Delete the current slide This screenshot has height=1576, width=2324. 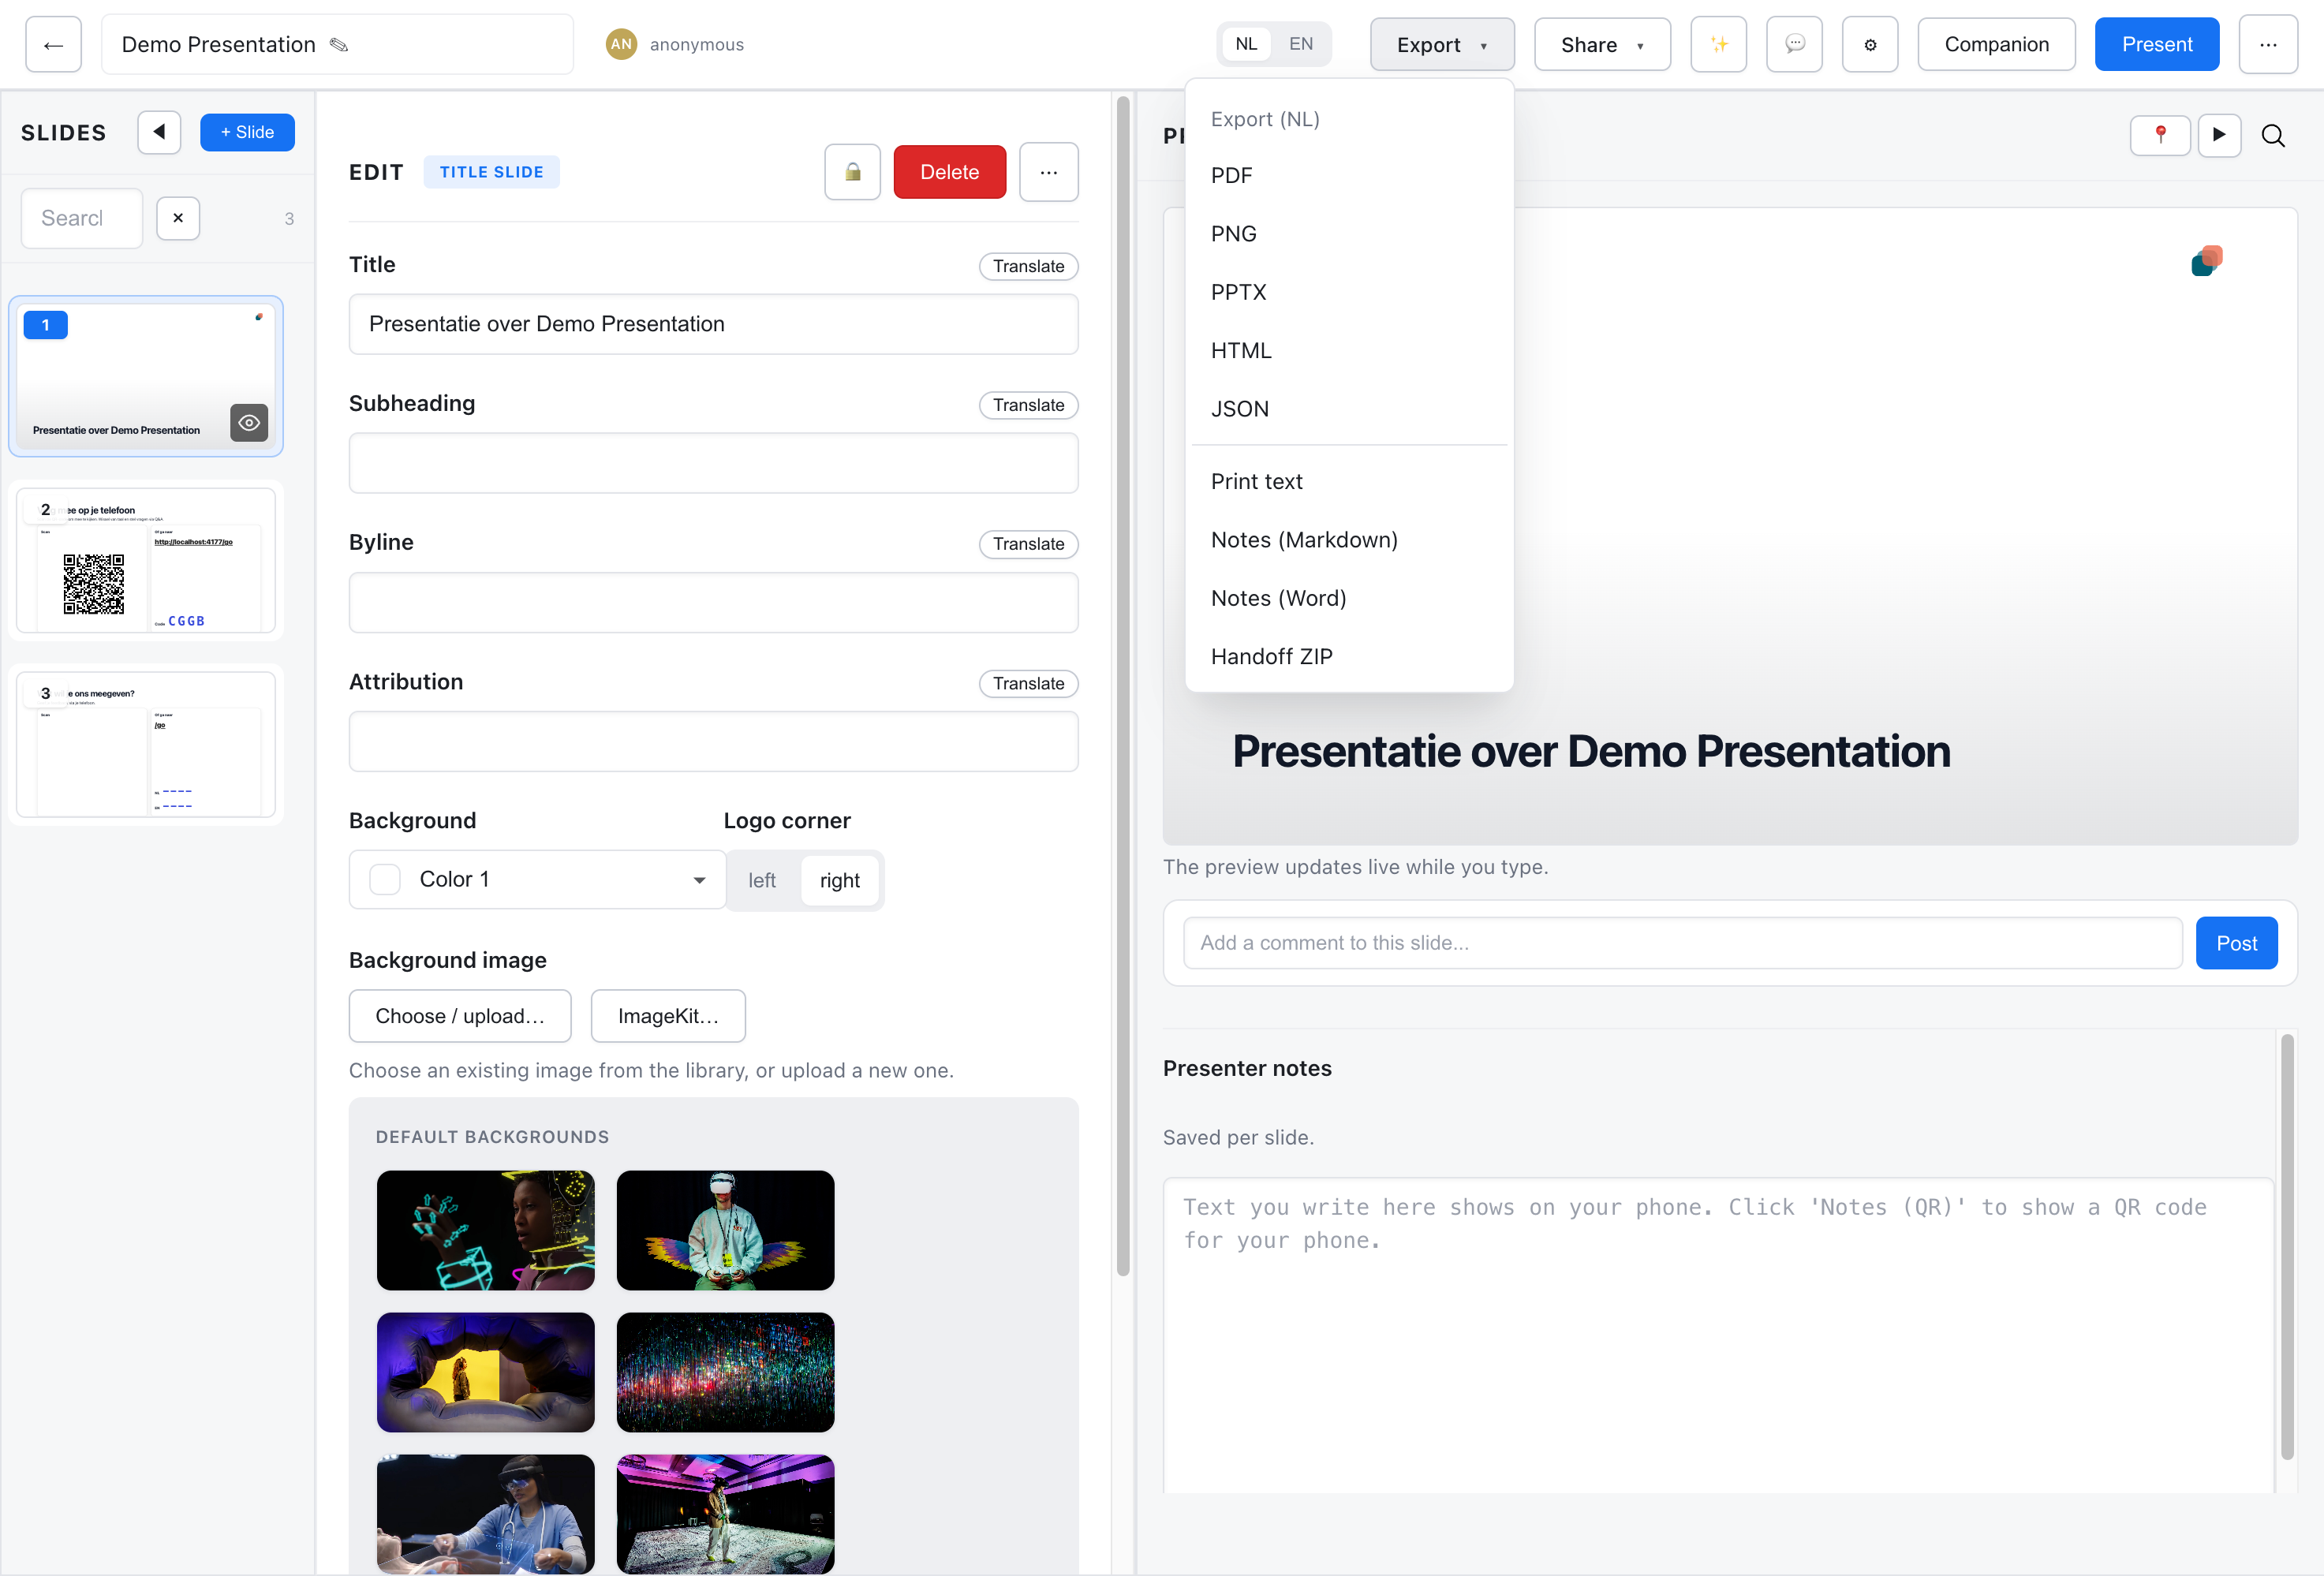pyautogui.click(x=949, y=172)
